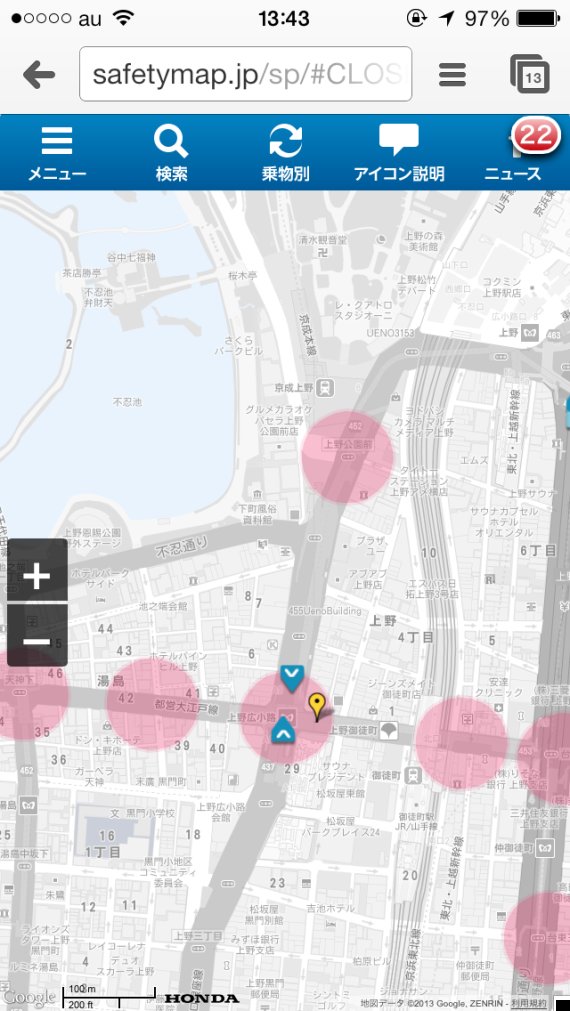Tap the yellow location pin marker
This screenshot has height=1011, width=570.
pyautogui.click(x=316, y=707)
